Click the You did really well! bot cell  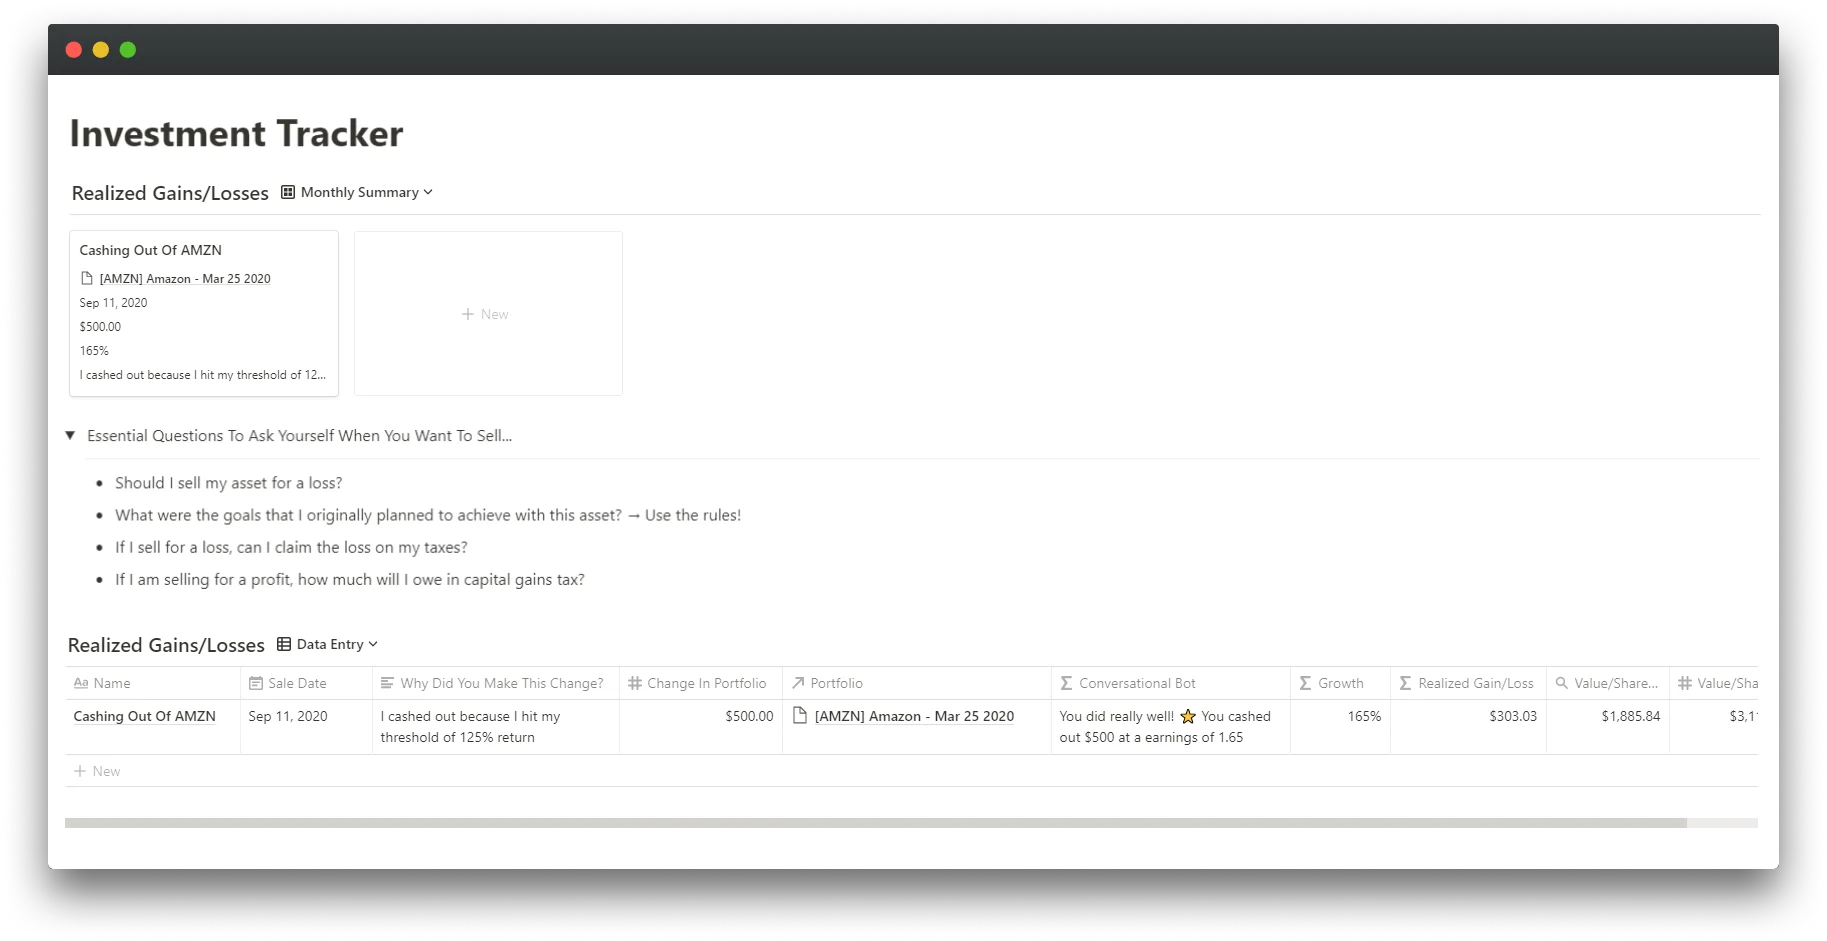point(1171,727)
